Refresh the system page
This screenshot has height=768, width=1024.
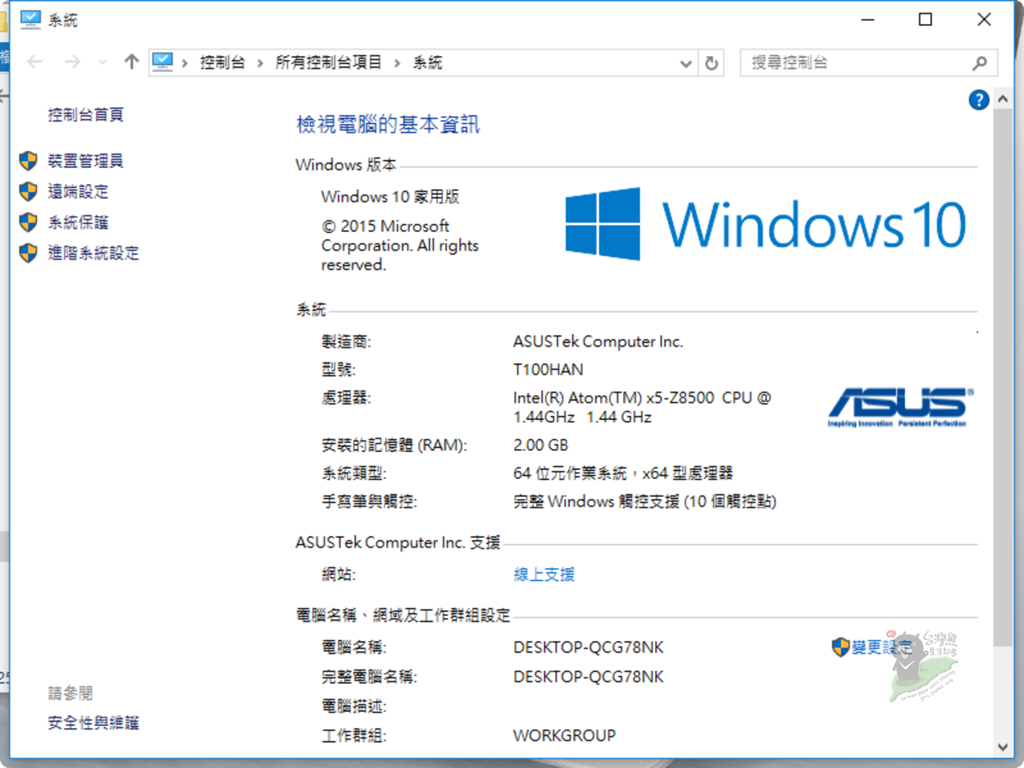[x=711, y=63]
